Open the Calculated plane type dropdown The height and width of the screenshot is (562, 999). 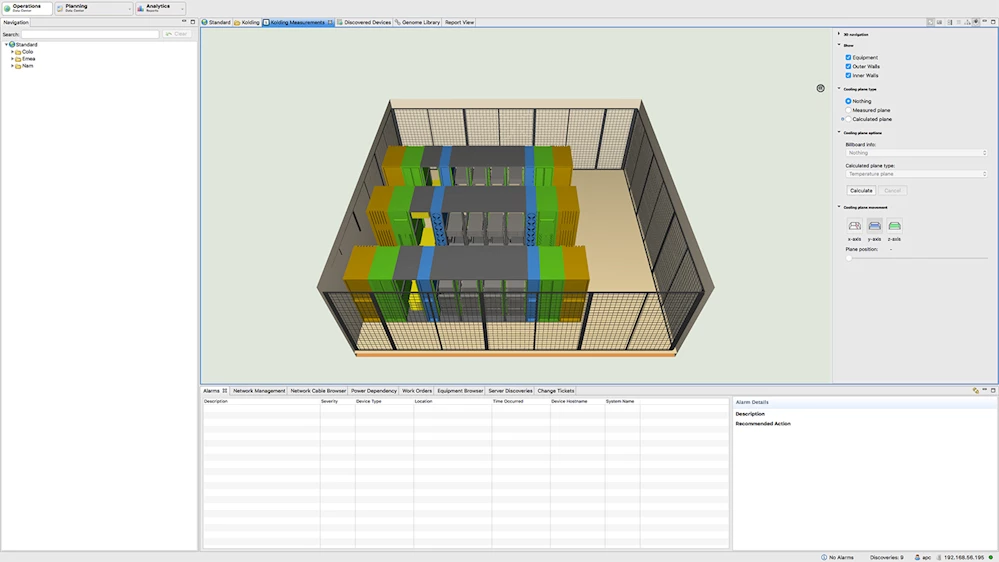coord(915,174)
